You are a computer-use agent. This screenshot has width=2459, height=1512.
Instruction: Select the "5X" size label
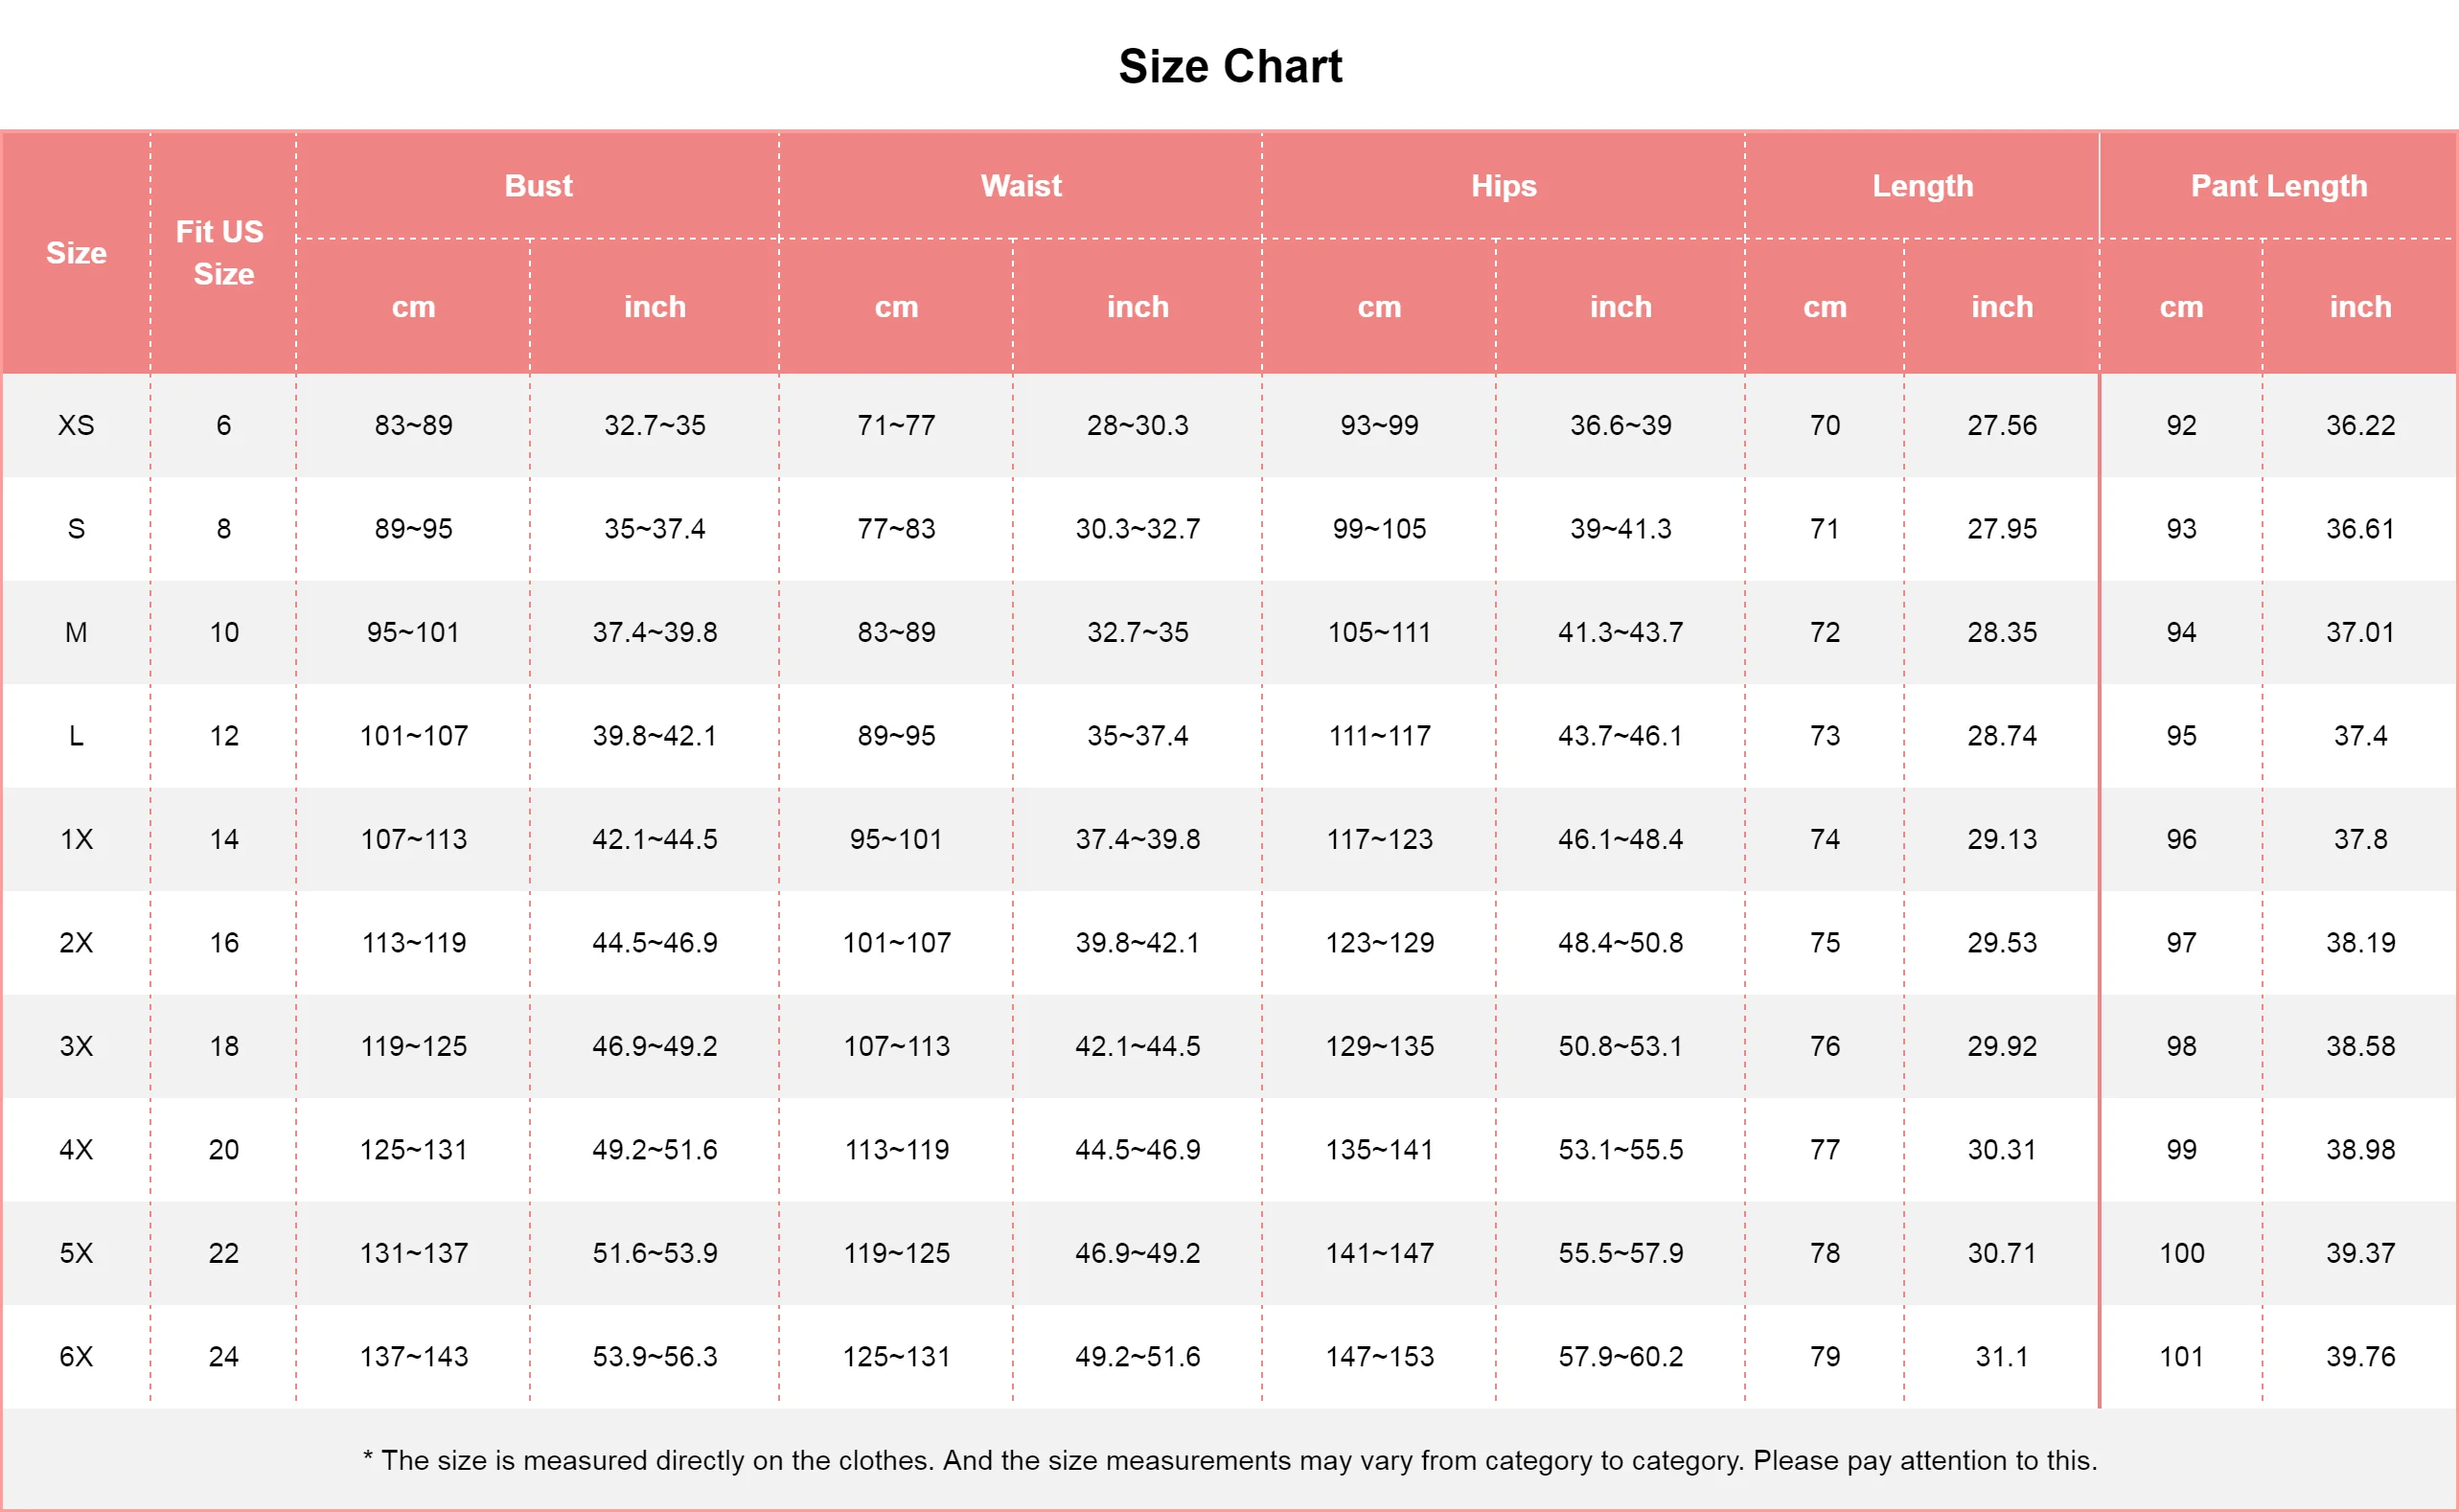[76, 1254]
